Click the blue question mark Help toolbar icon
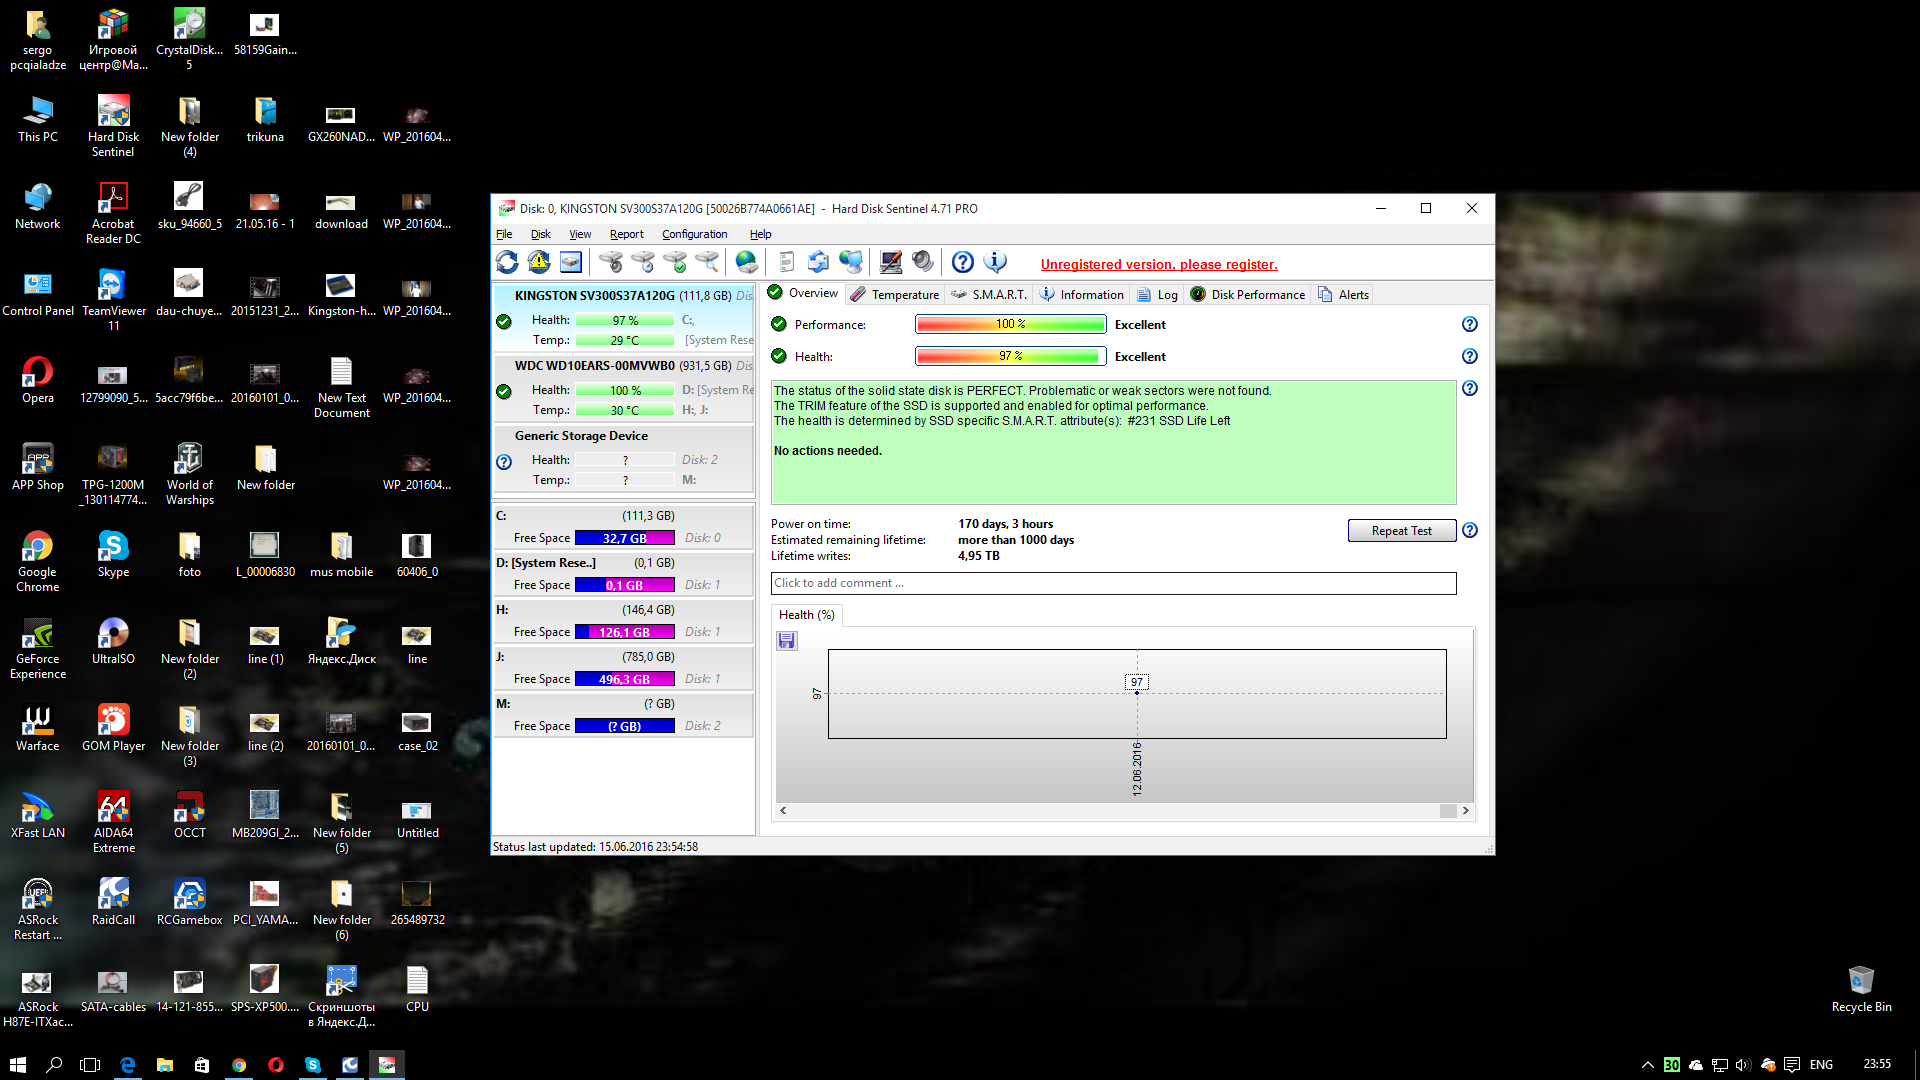Image resolution: width=1920 pixels, height=1080 pixels. [x=962, y=262]
